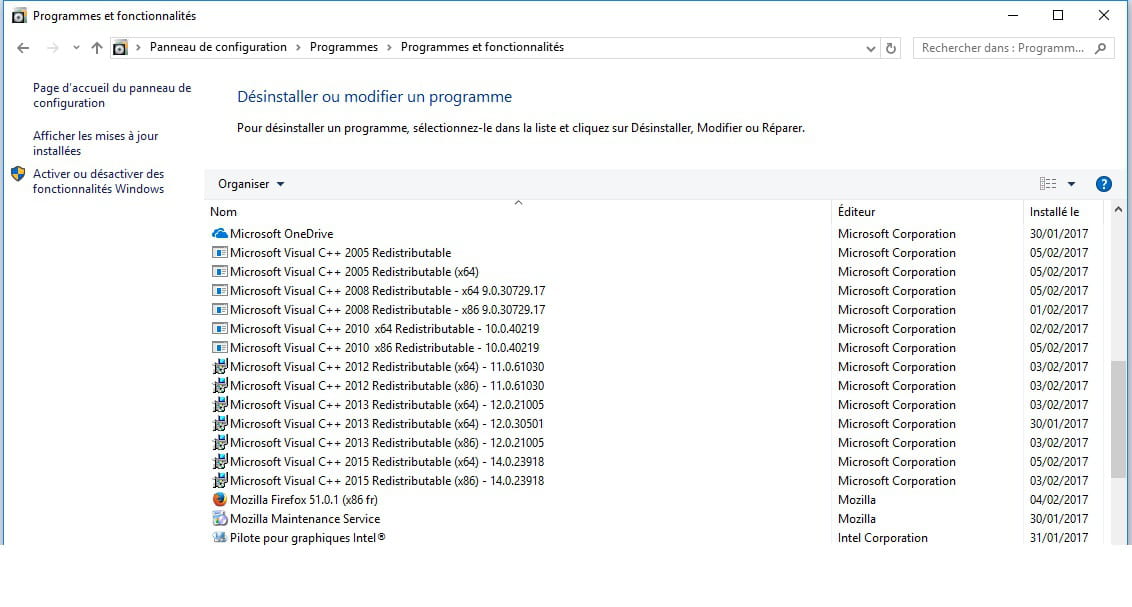Select Pilote pour graphiques Intel entry
The image size is (1132, 607).
coord(653,538)
